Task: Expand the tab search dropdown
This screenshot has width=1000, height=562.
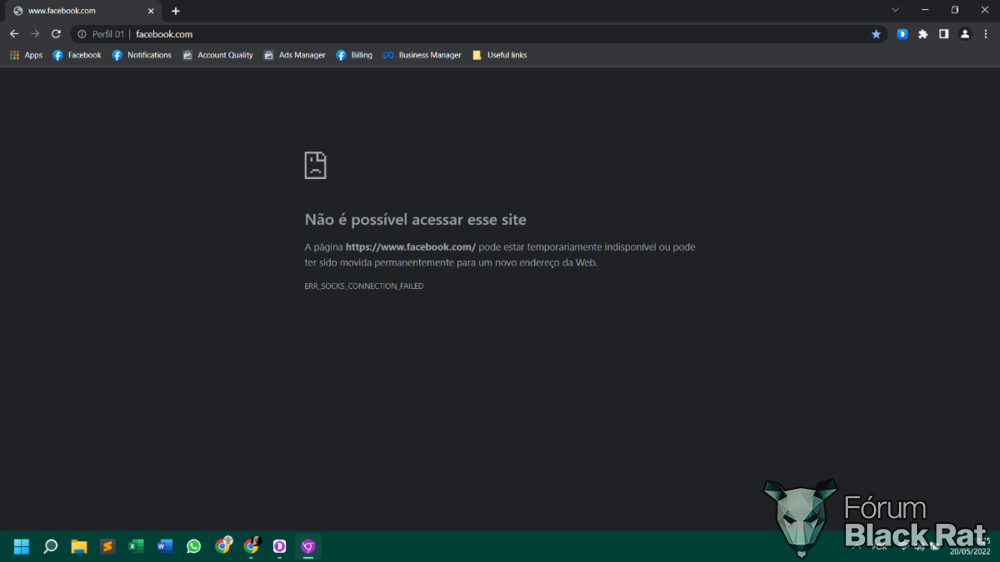Action: coord(895,10)
